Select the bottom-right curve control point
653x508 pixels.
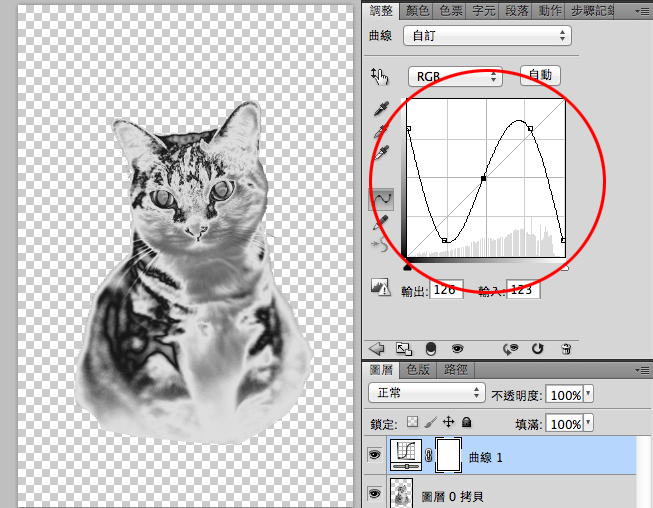563,241
